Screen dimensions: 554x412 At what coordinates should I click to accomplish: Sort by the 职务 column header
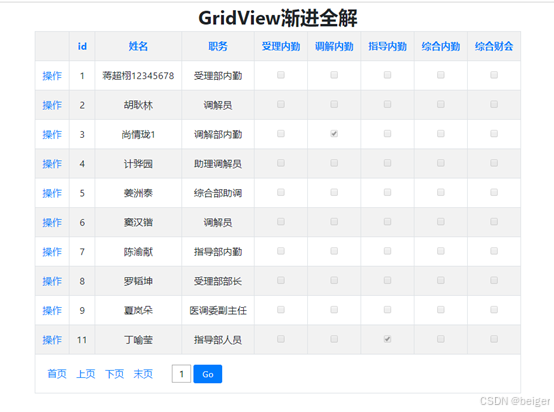pos(218,46)
